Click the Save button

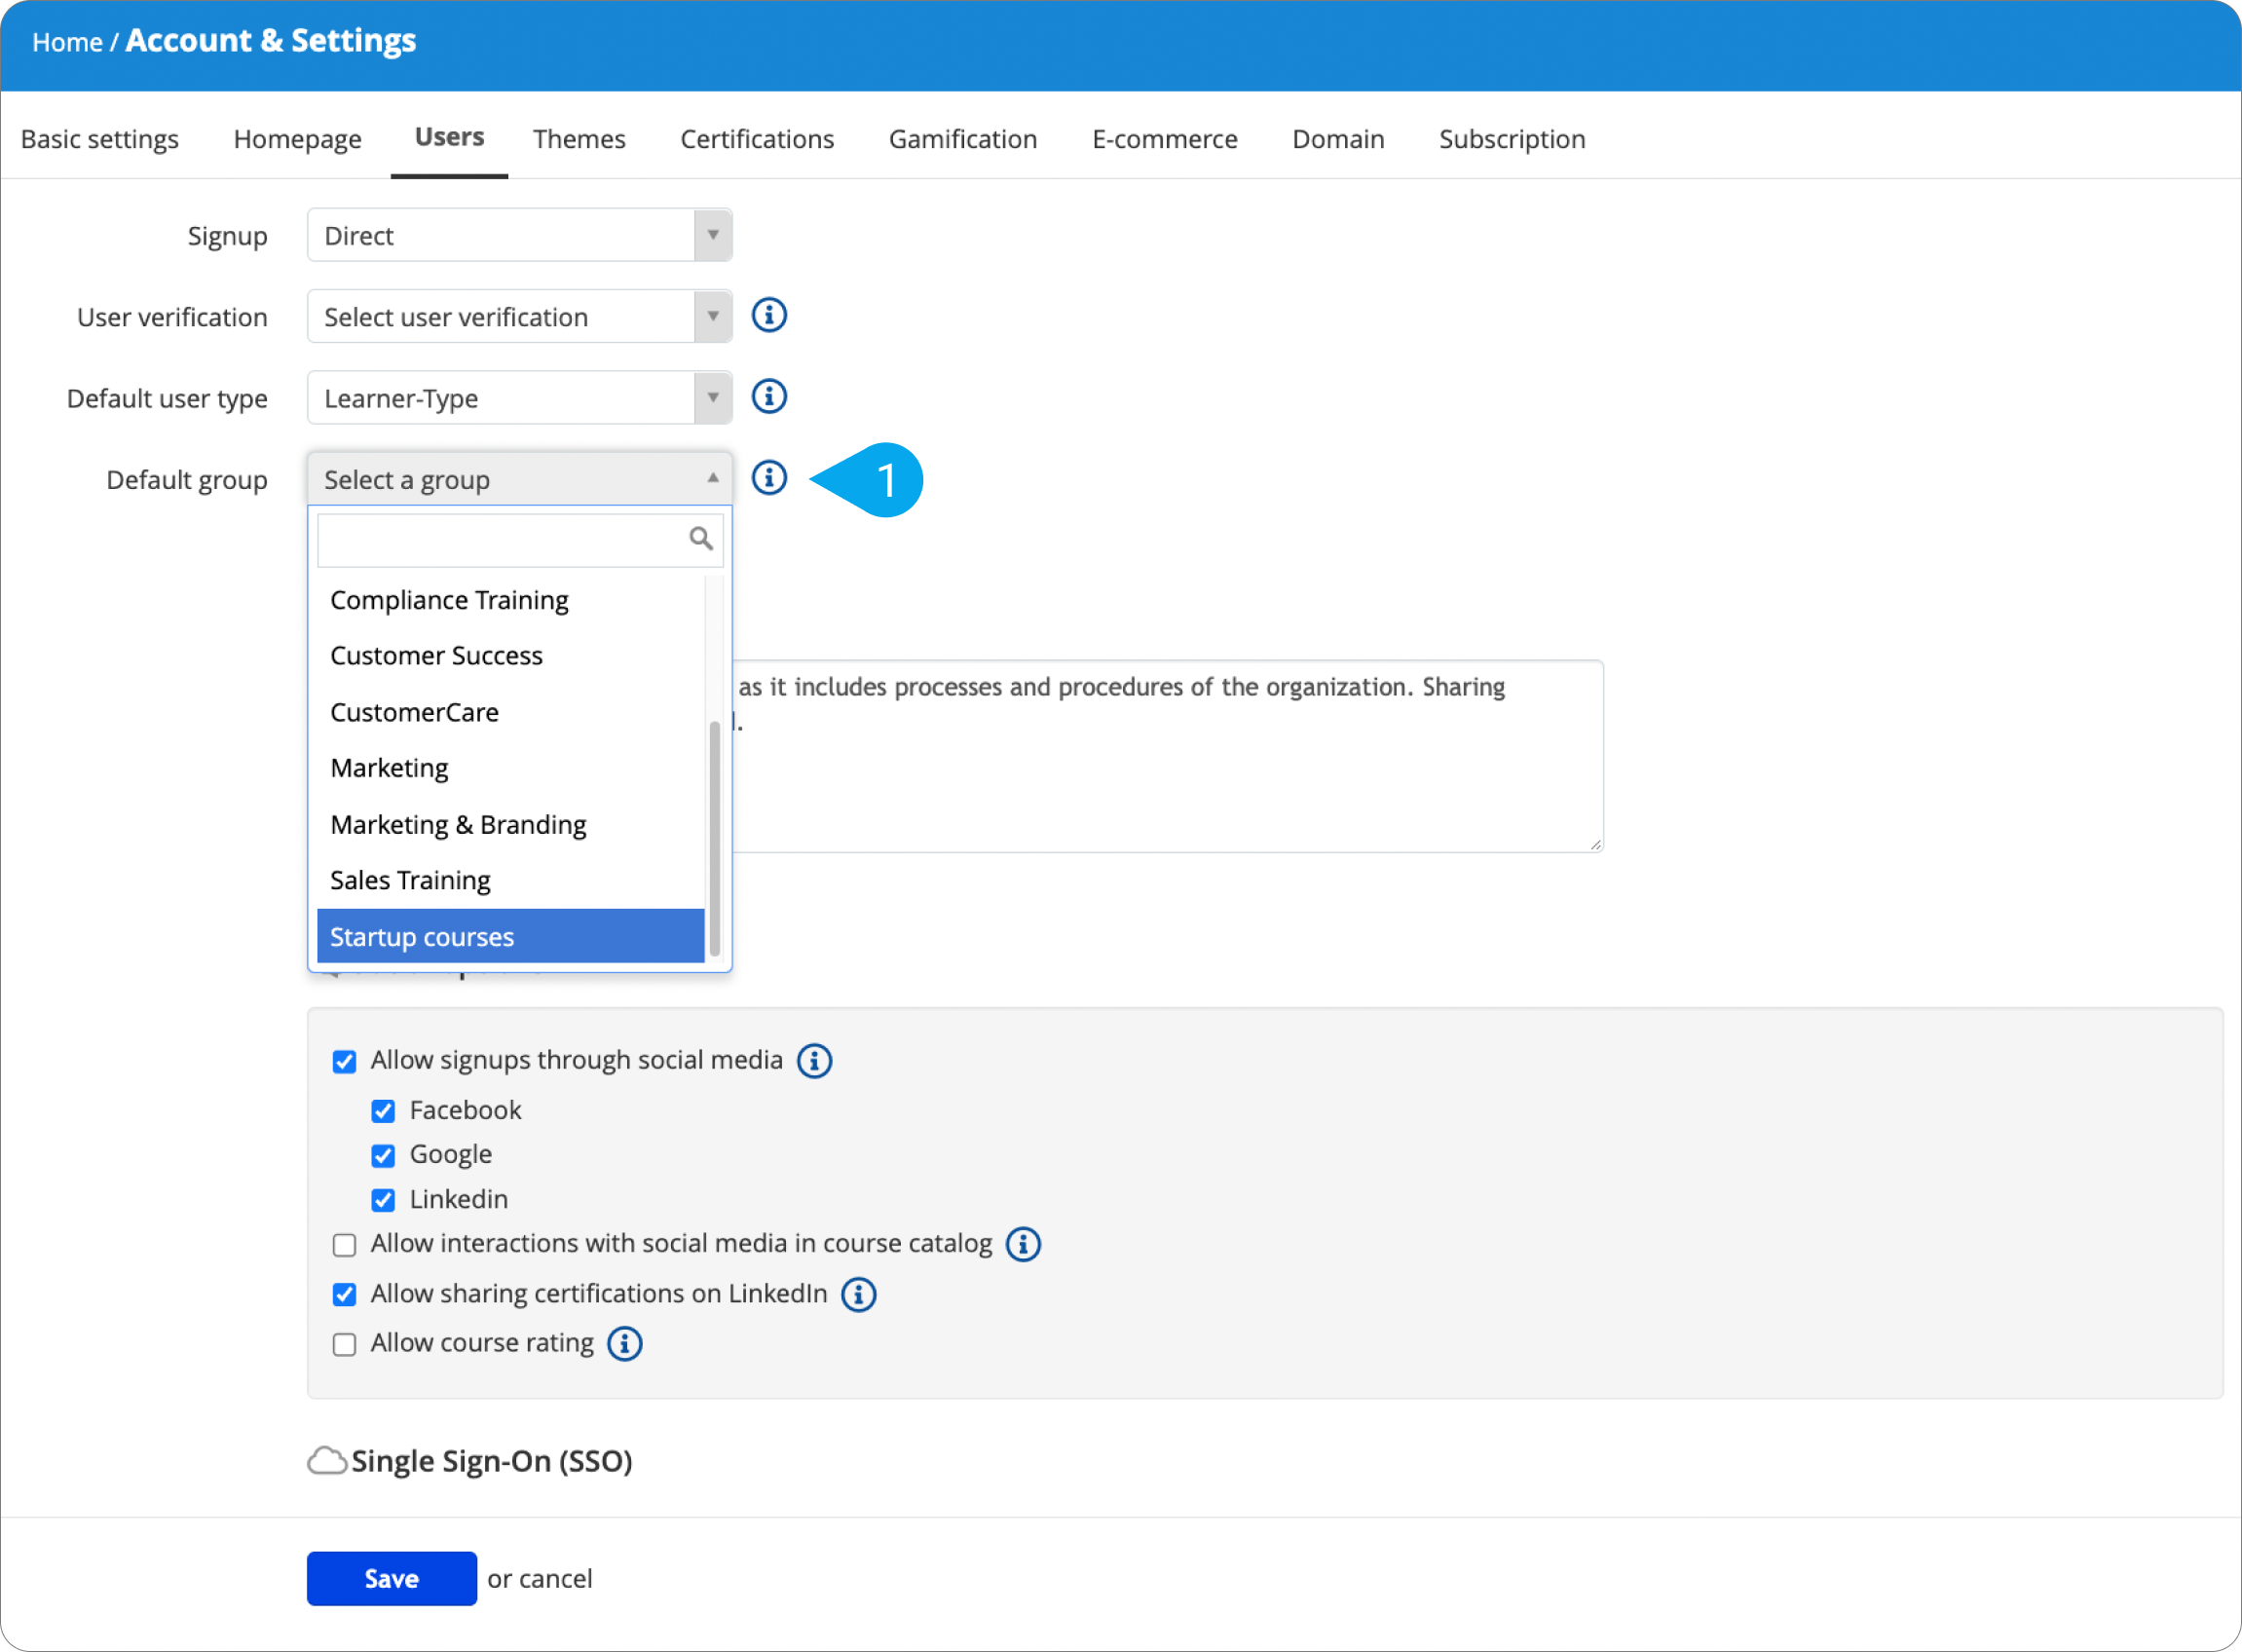(392, 1579)
